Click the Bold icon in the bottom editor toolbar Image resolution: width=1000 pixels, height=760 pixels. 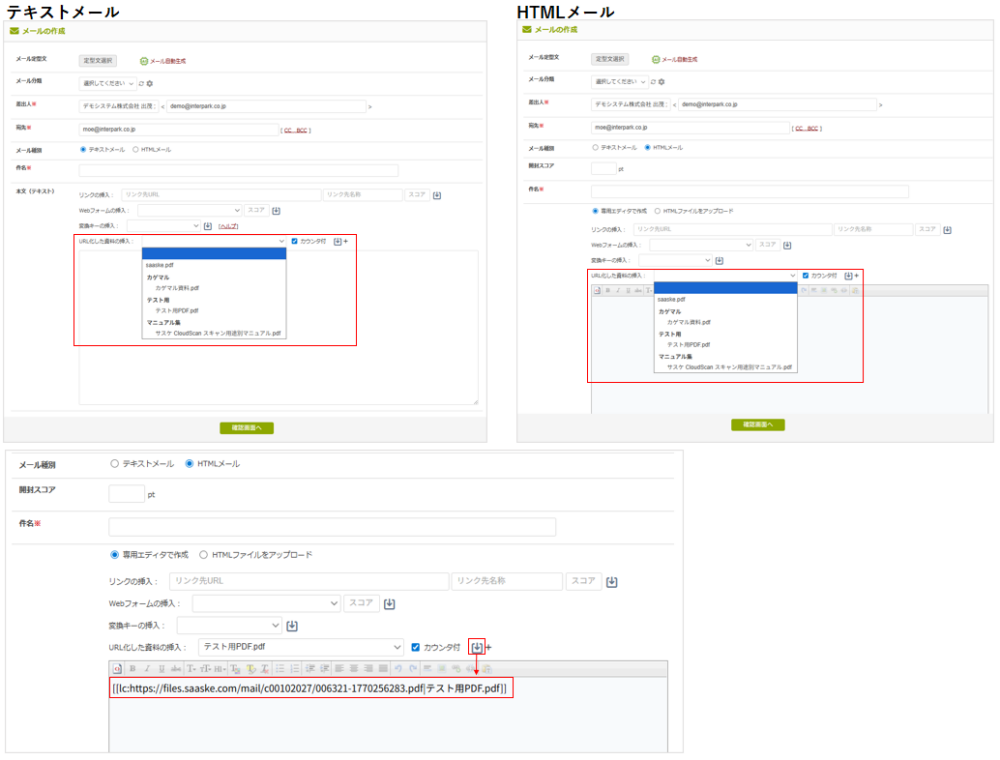point(133,669)
